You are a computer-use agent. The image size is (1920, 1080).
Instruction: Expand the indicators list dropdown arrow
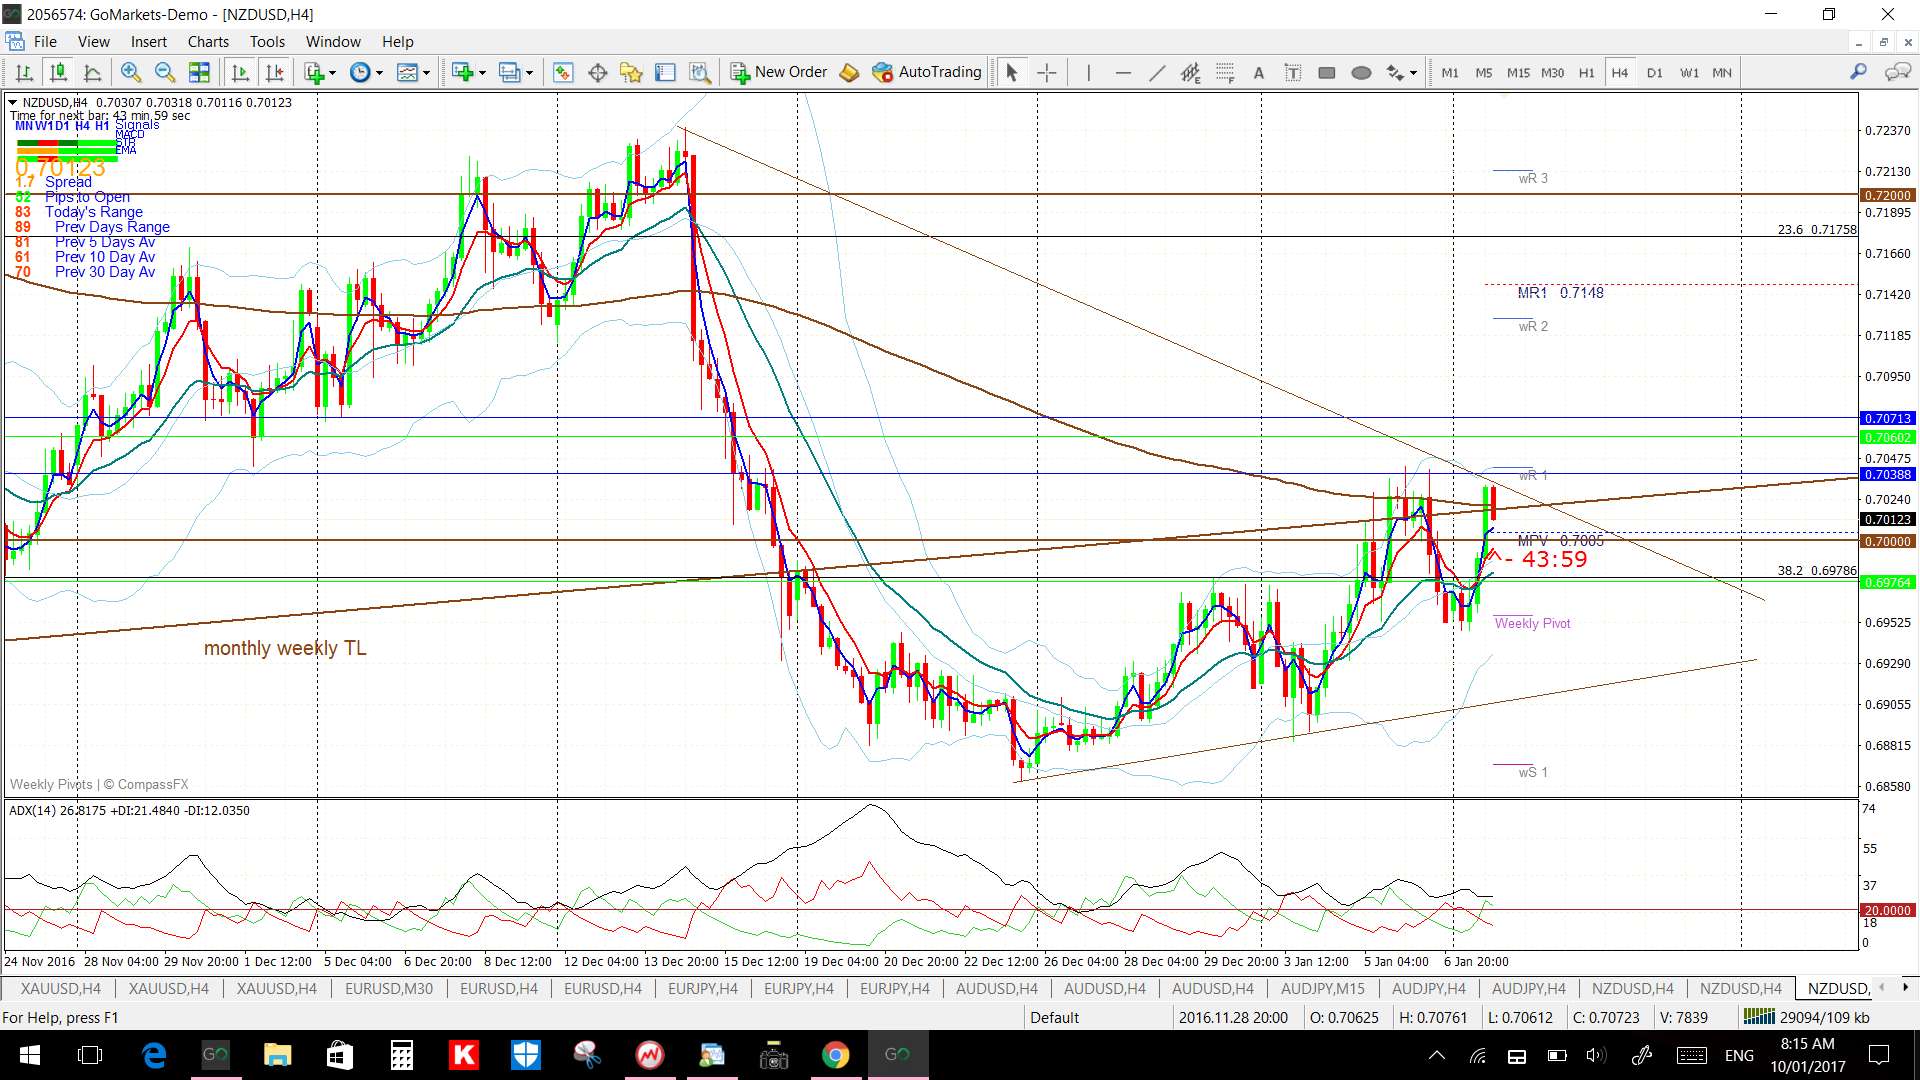[333, 72]
